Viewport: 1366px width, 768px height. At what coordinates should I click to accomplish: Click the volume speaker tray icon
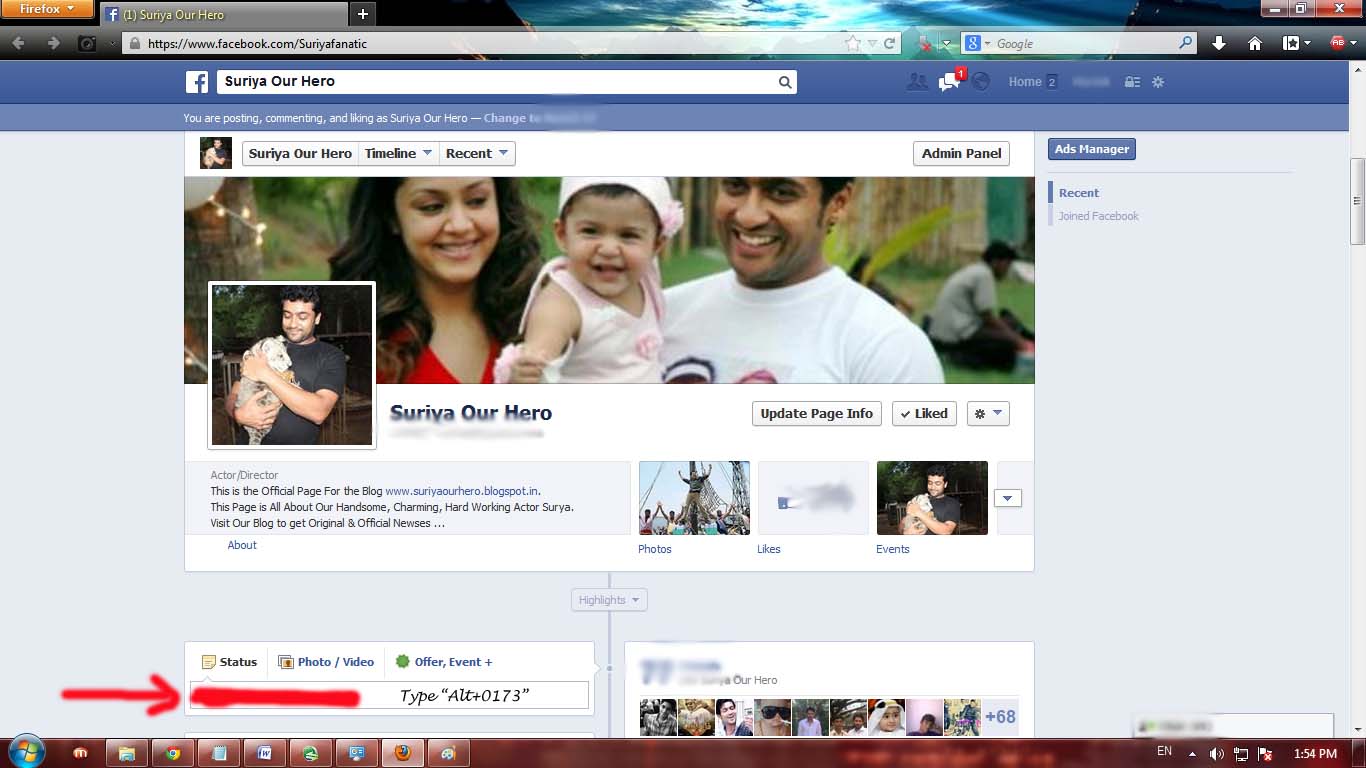pyautogui.click(x=1217, y=753)
